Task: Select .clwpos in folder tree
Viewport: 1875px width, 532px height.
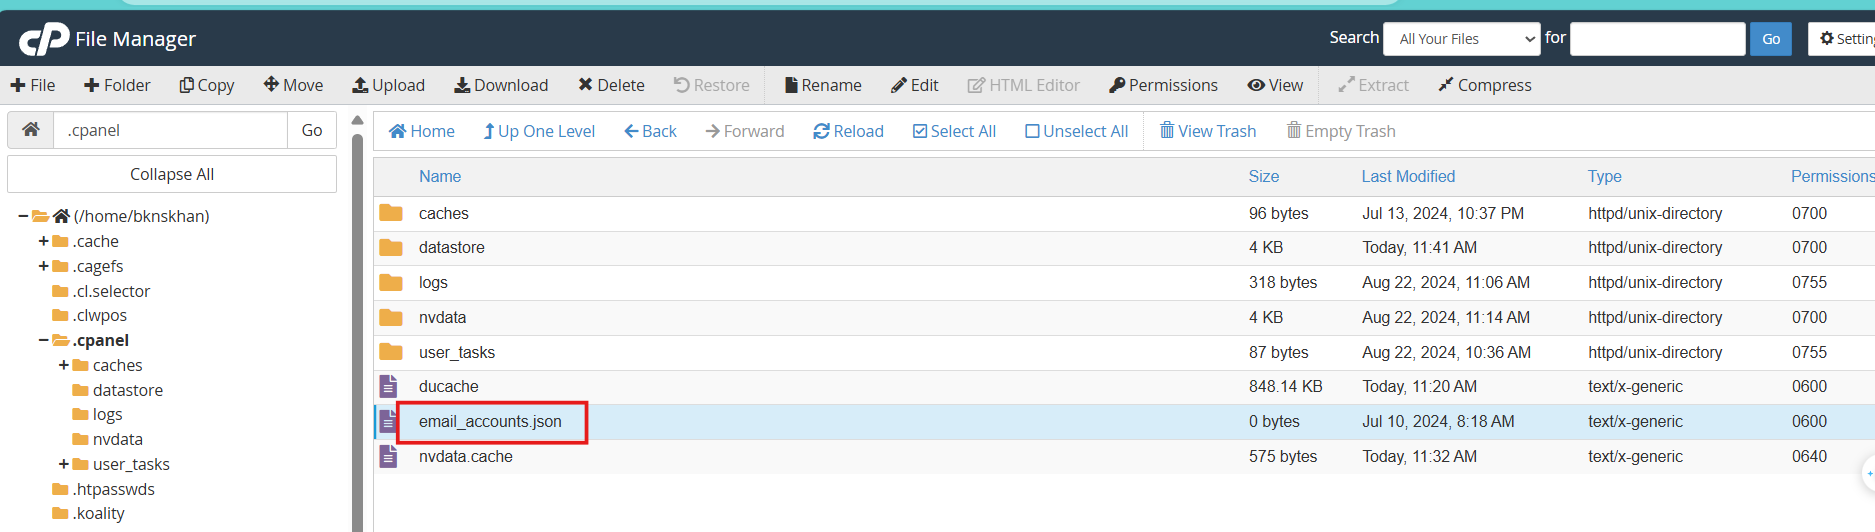Action: tap(100, 315)
